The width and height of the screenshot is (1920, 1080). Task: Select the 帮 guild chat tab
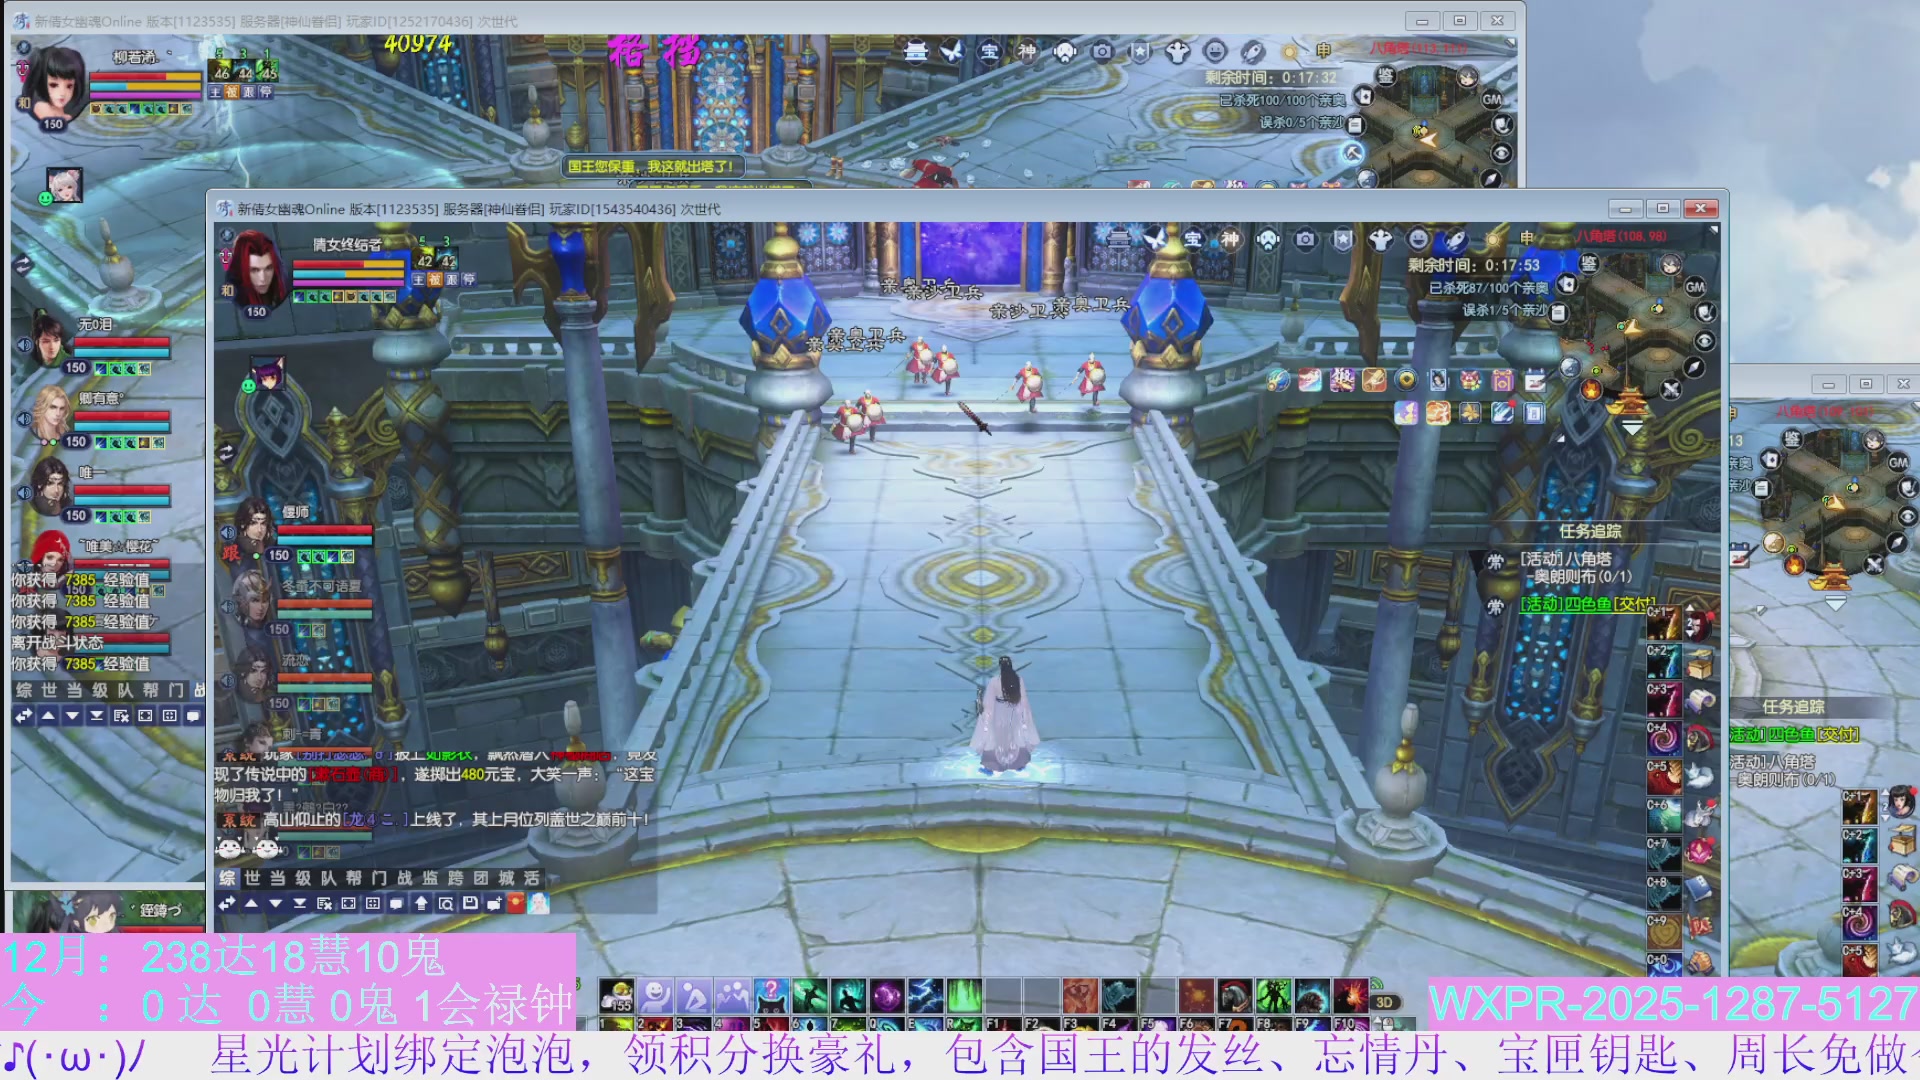point(354,878)
